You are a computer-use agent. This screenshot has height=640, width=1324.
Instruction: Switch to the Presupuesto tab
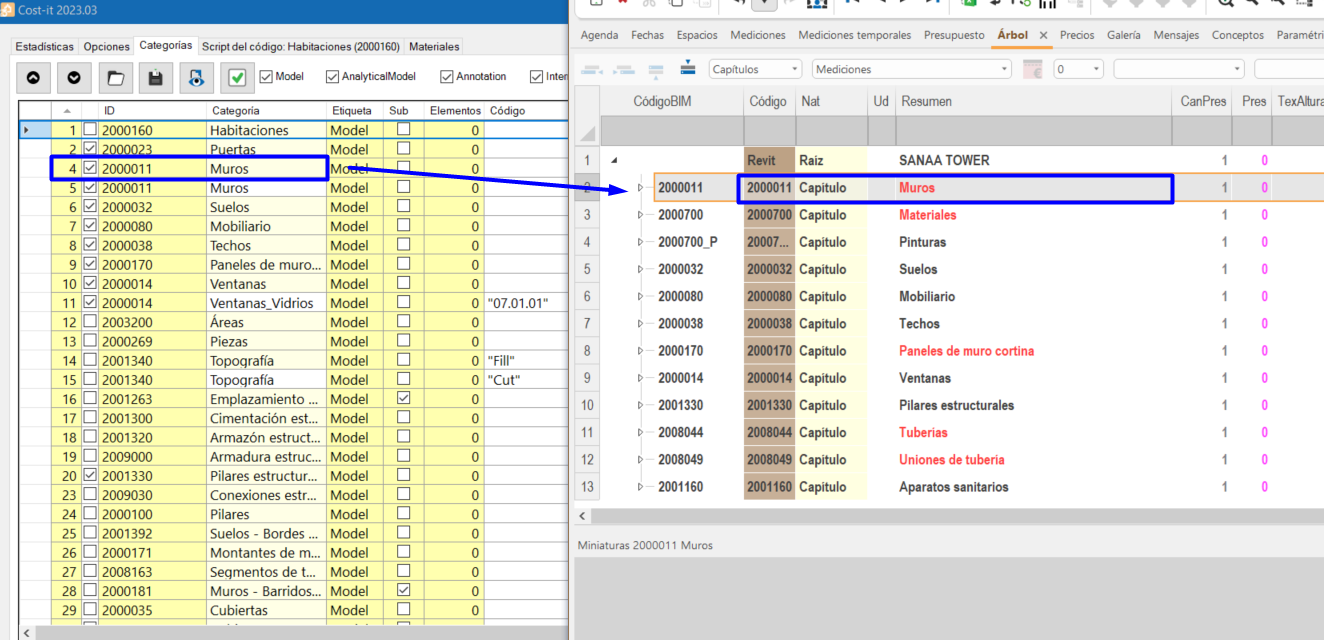[x=954, y=35]
